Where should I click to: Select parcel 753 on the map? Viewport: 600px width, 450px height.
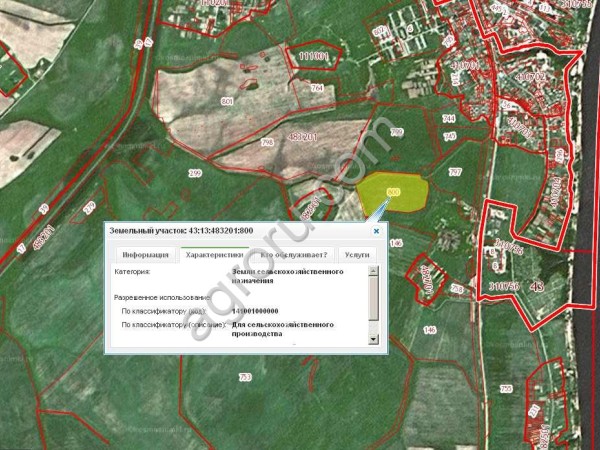pyautogui.click(x=244, y=376)
